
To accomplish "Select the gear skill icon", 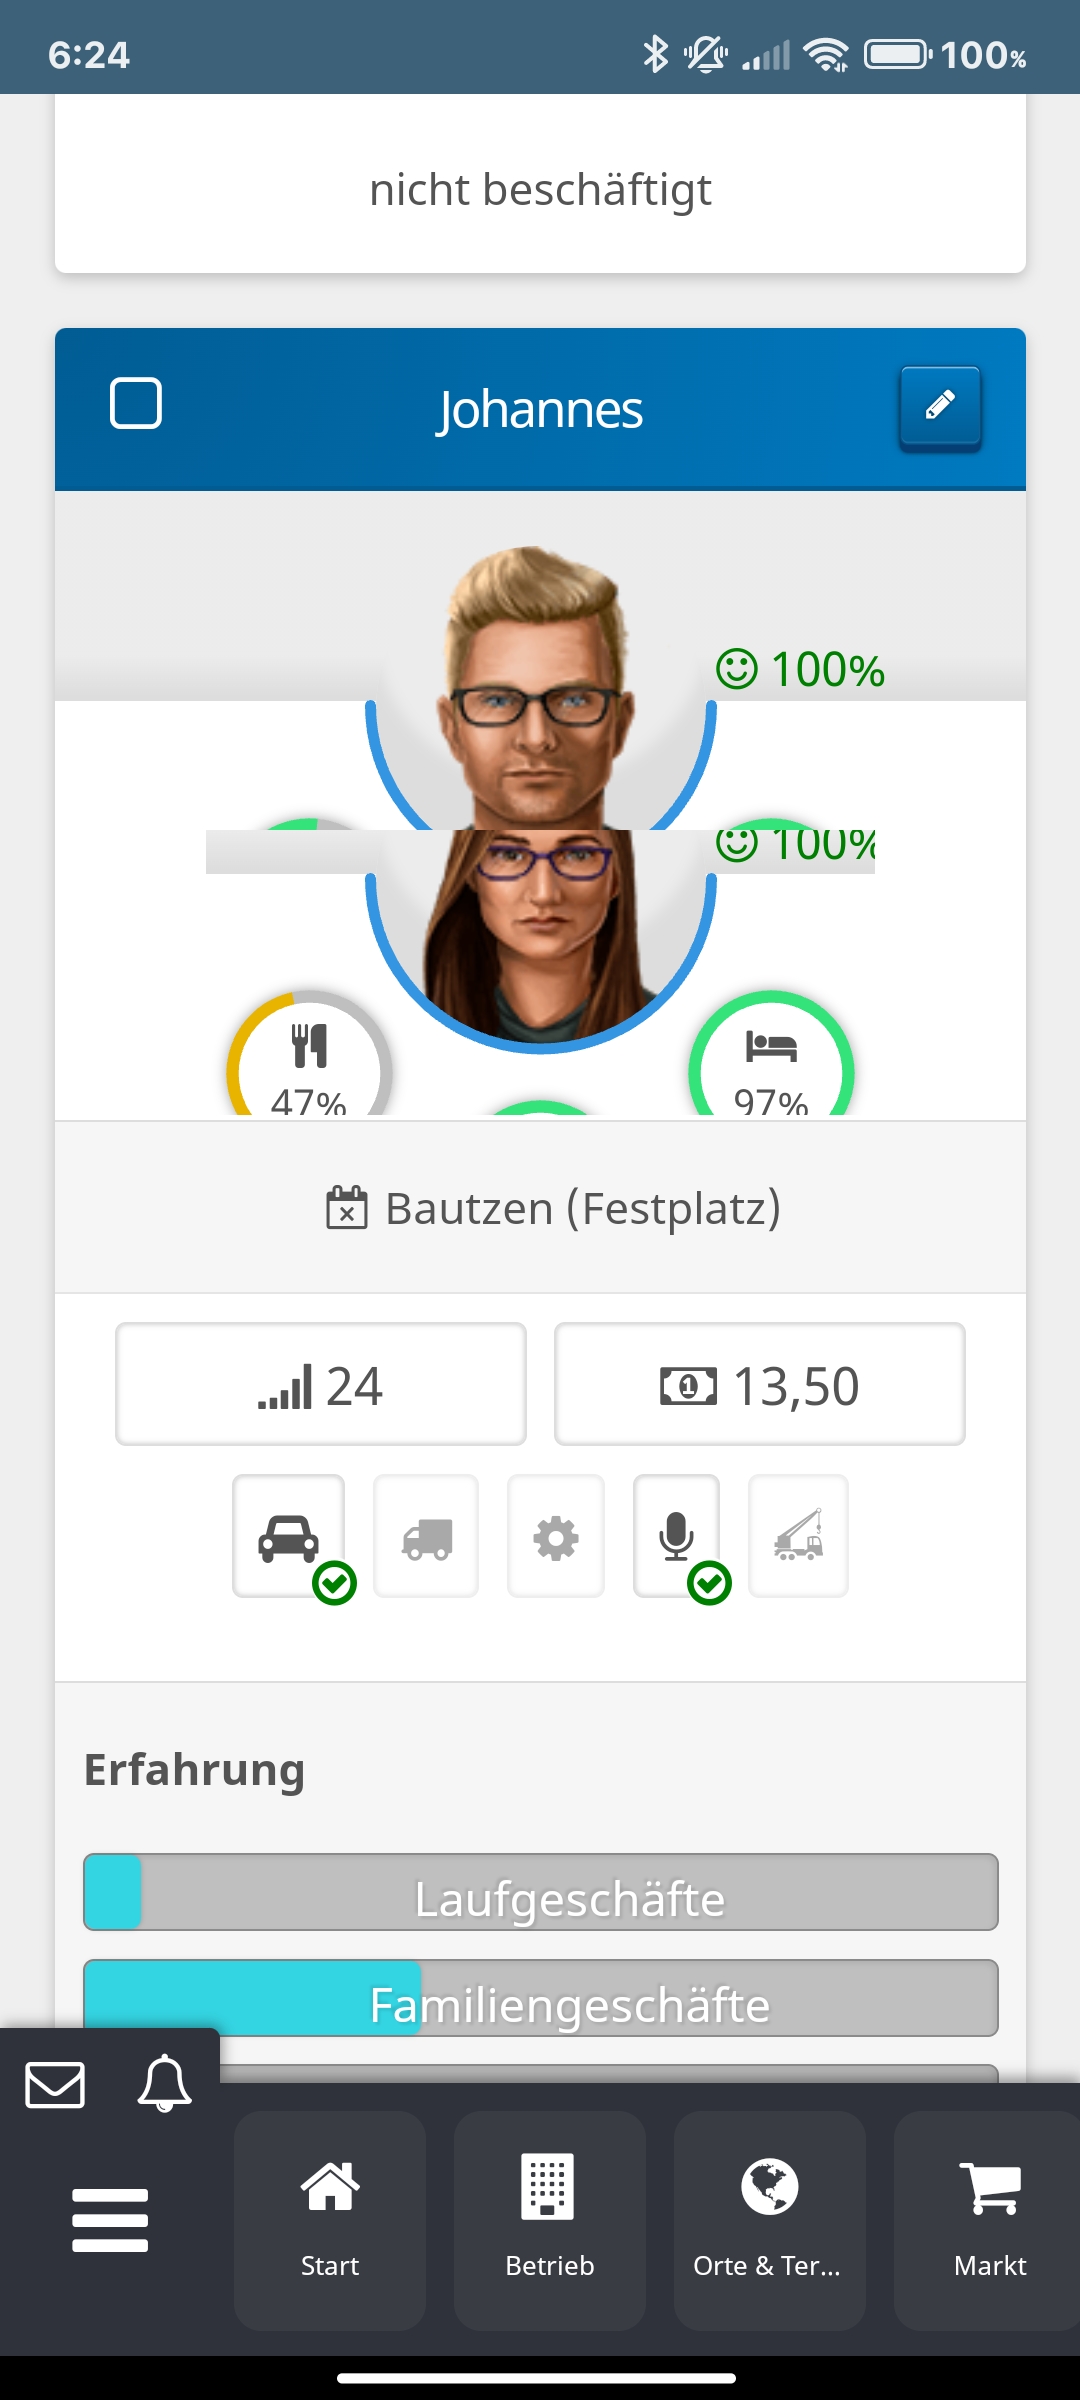I will 556,1536.
